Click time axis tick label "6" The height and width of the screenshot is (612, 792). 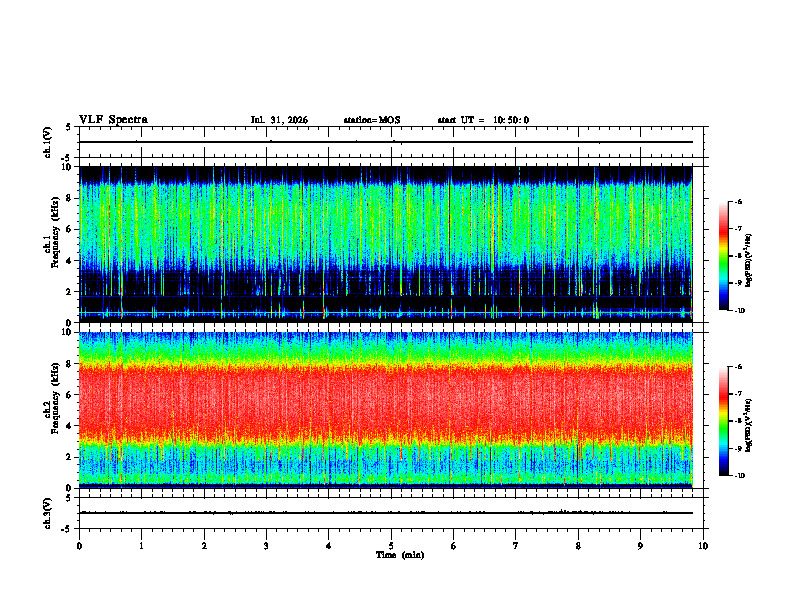[x=454, y=546]
